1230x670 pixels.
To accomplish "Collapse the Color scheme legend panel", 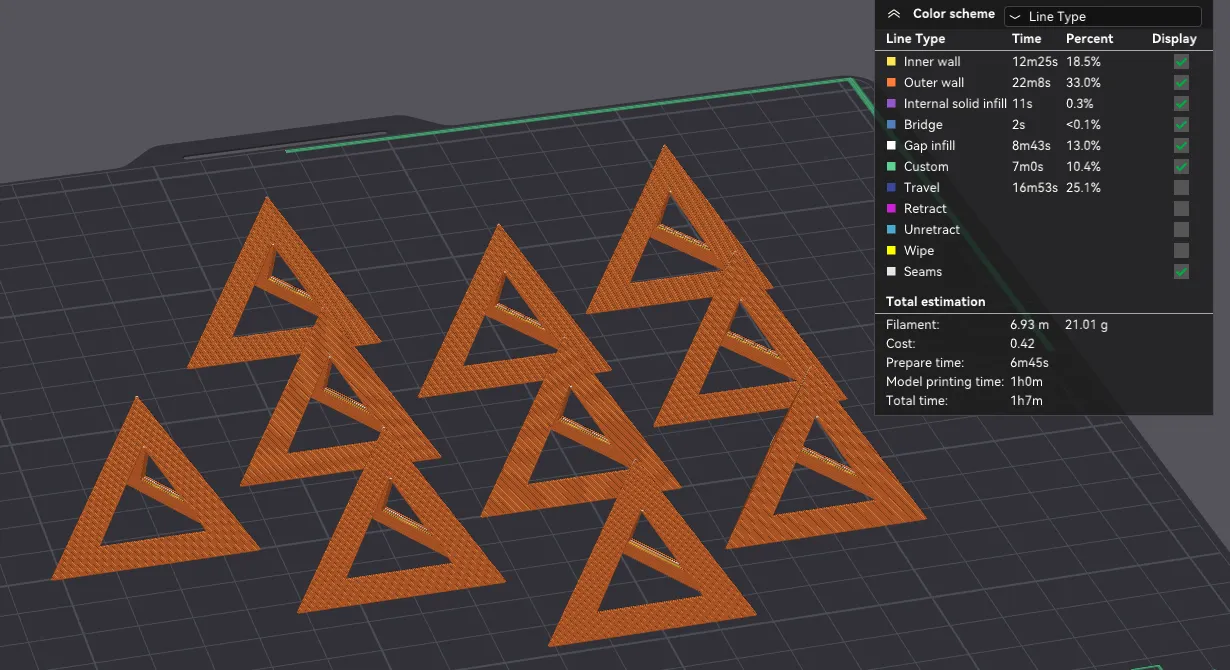I will coord(894,15).
